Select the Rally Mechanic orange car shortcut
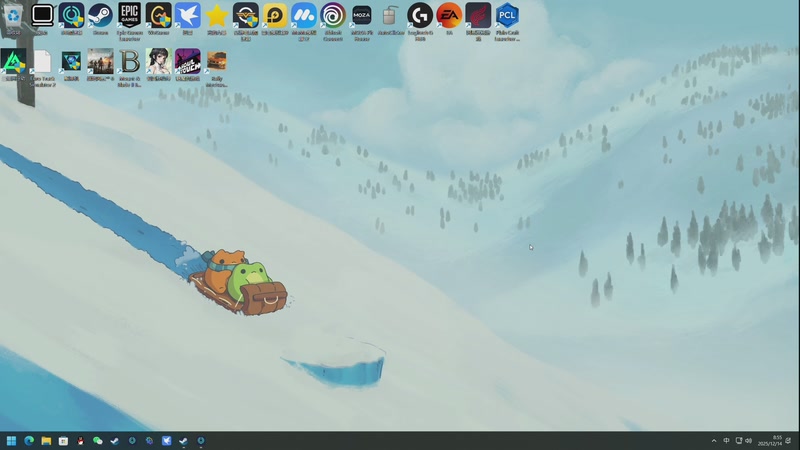800x450 pixels. tap(217, 68)
